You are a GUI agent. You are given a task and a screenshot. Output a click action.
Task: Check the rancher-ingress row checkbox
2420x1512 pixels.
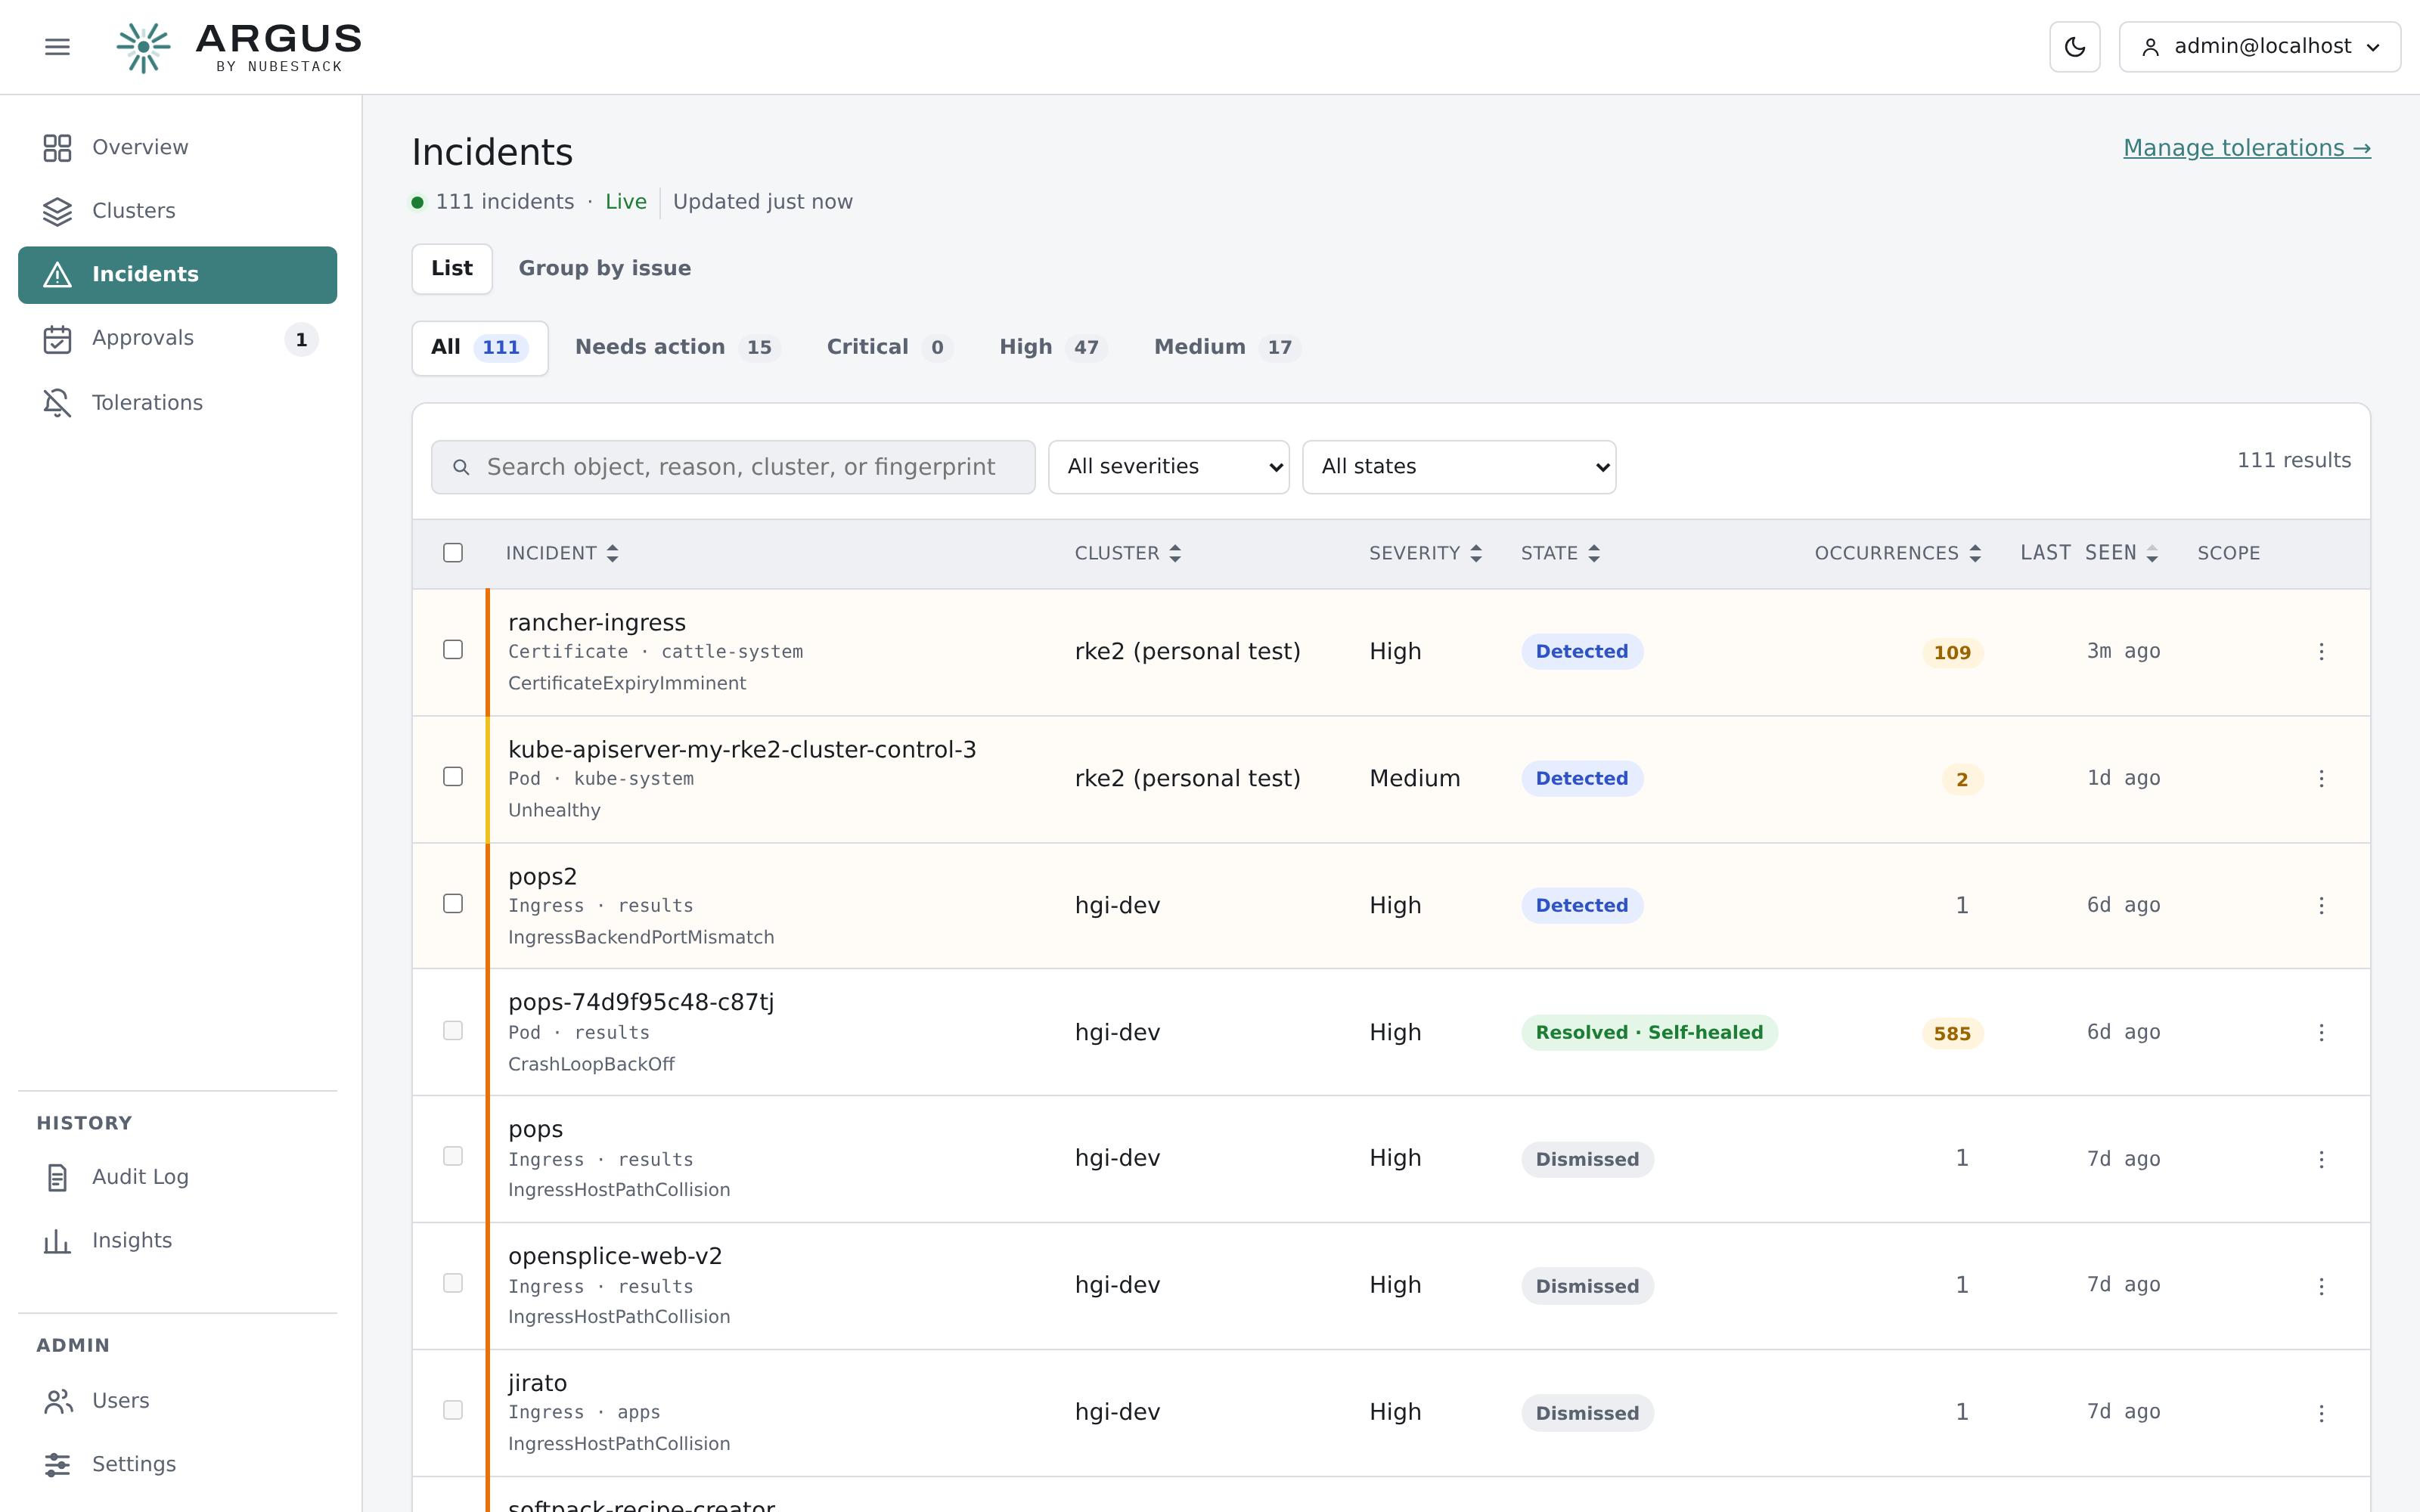[453, 650]
